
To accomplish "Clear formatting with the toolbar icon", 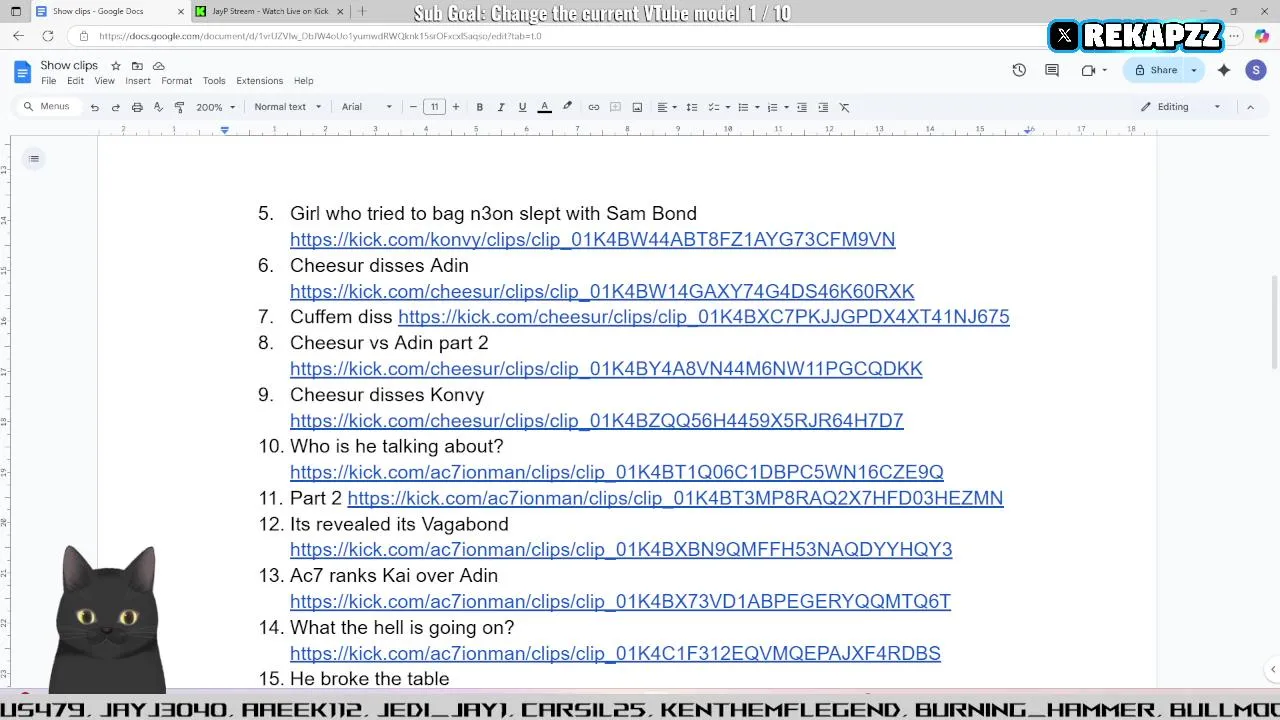I will pyautogui.click(x=844, y=107).
